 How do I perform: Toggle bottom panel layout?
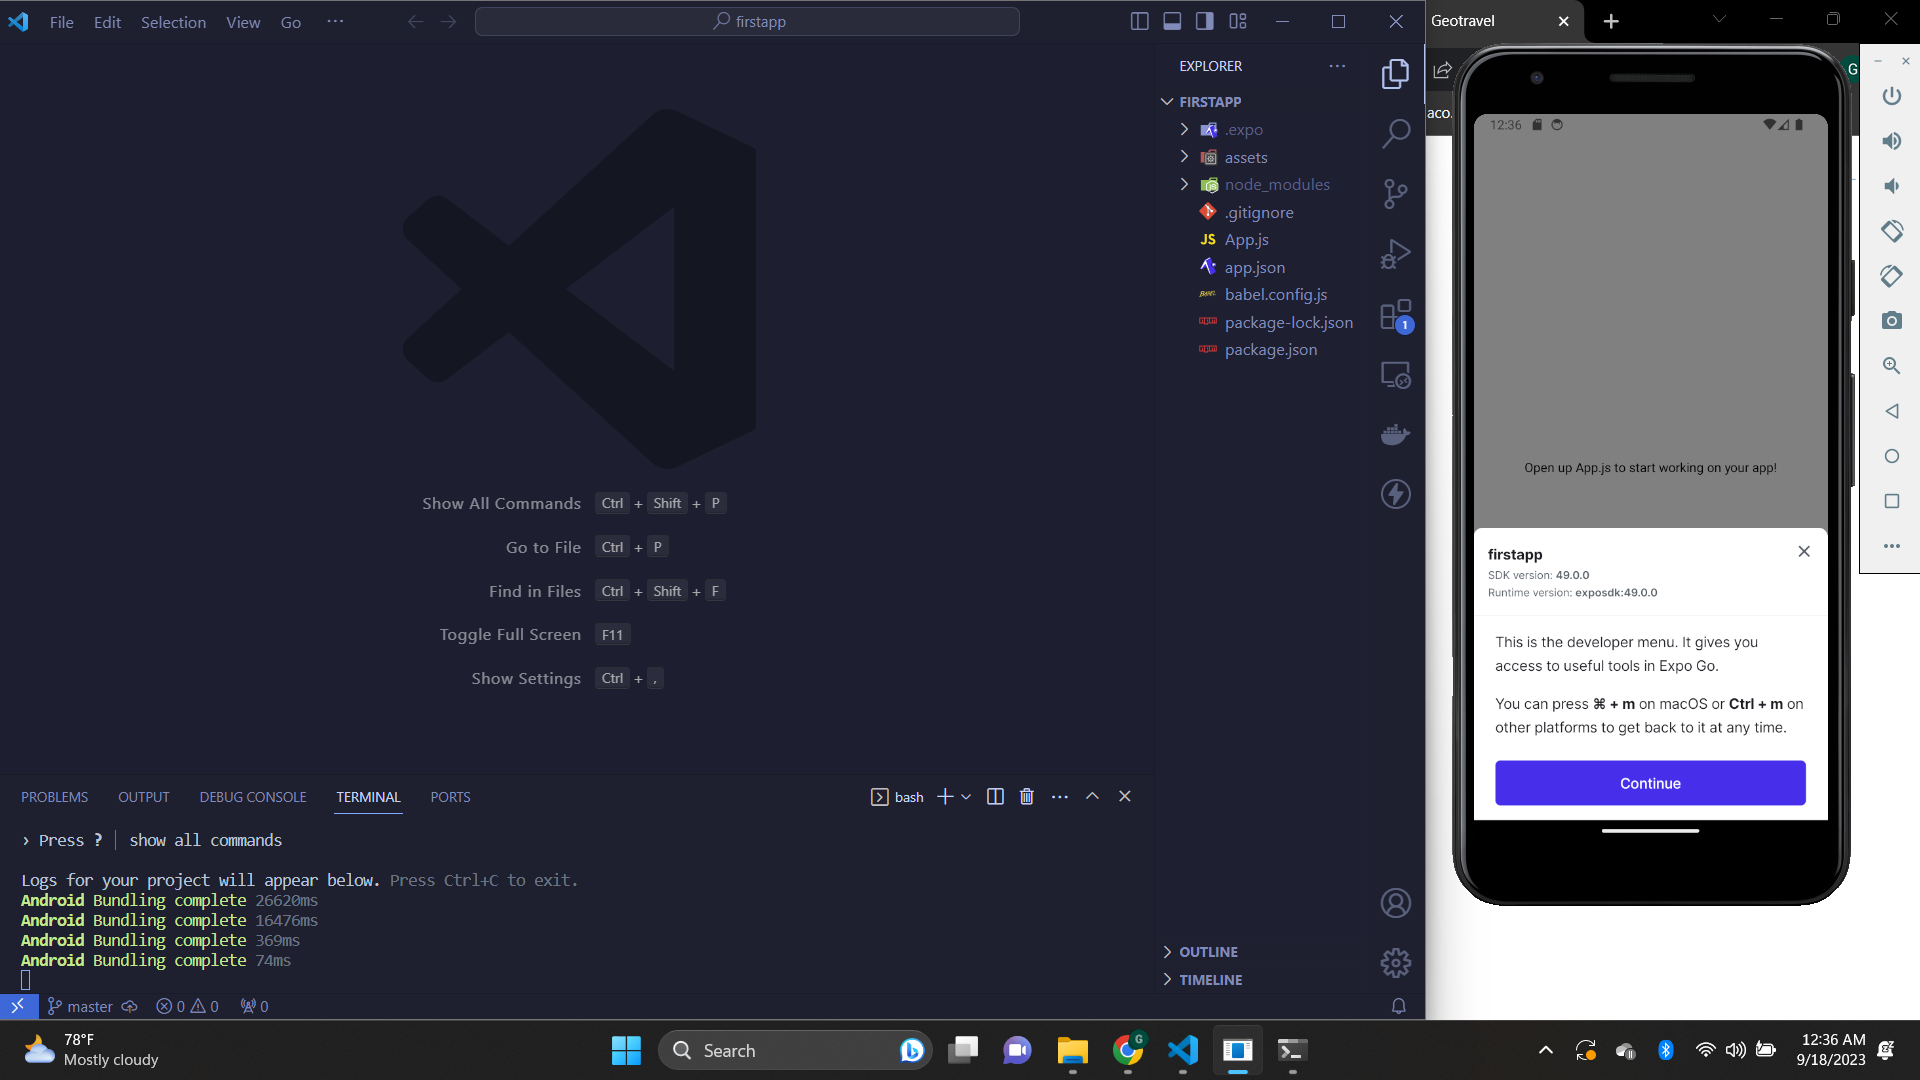coord(1172,21)
